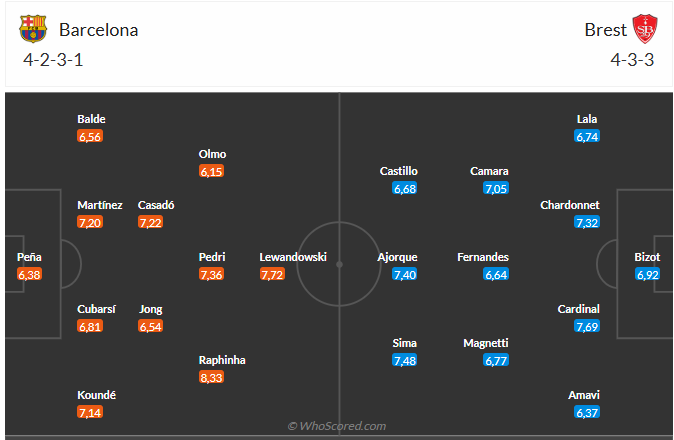Click the Brest club crest icon
The image size is (674, 440).
(645, 29)
